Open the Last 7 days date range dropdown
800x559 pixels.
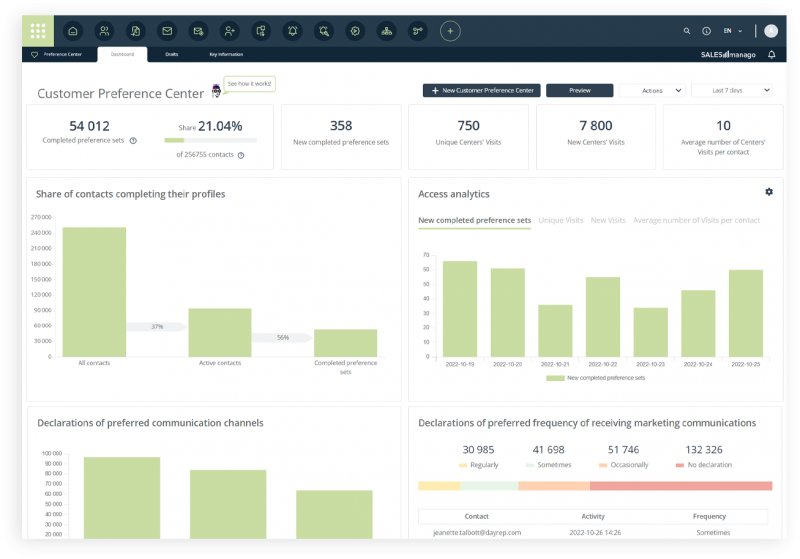[x=732, y=90]
